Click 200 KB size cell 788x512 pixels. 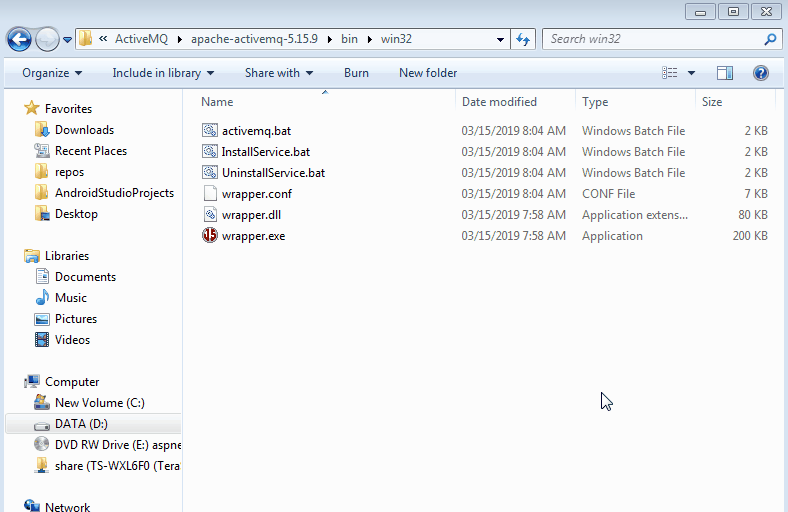(750, 236)
